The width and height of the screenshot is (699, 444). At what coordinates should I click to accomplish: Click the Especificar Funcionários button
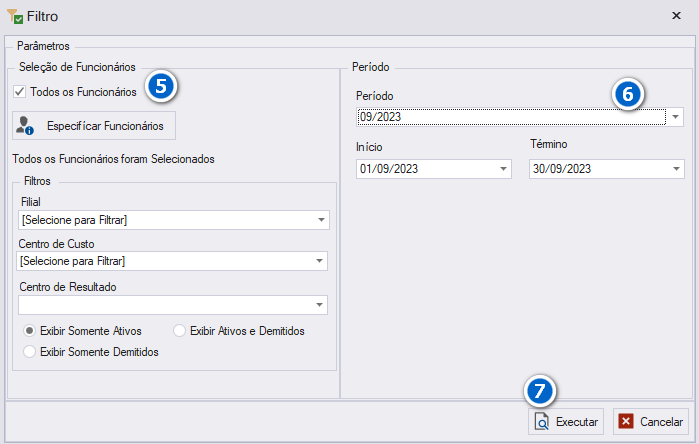pos(94,126)
